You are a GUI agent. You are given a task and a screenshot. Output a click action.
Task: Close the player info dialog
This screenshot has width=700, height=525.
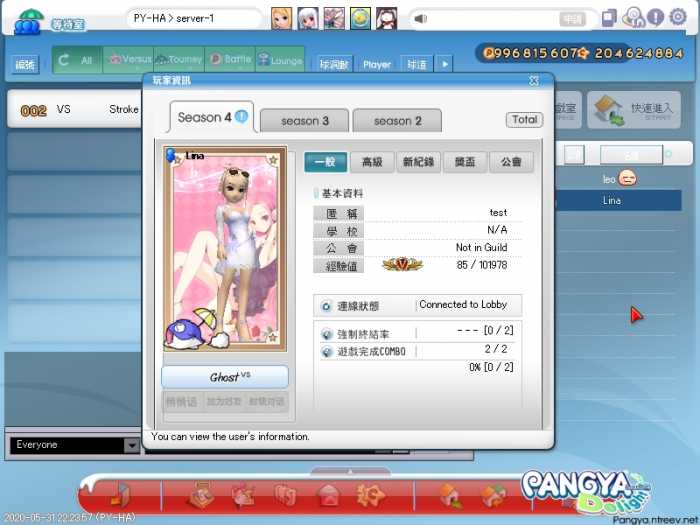[x=533, y=80]
